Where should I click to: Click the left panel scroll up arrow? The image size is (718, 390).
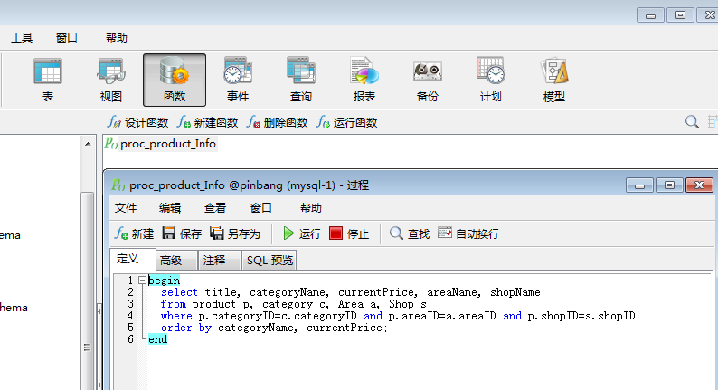click(87, 144)
